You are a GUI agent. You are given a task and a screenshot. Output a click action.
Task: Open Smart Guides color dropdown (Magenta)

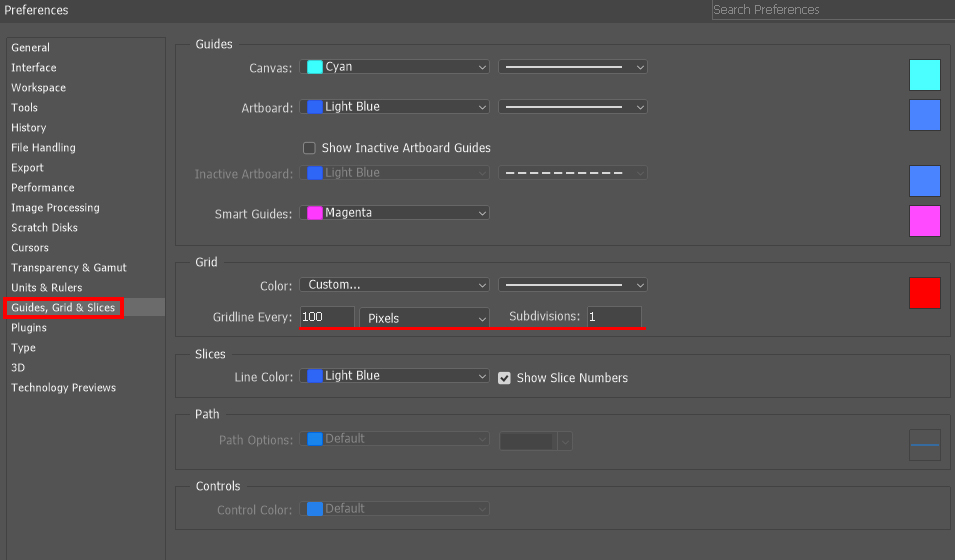[394, 213]
